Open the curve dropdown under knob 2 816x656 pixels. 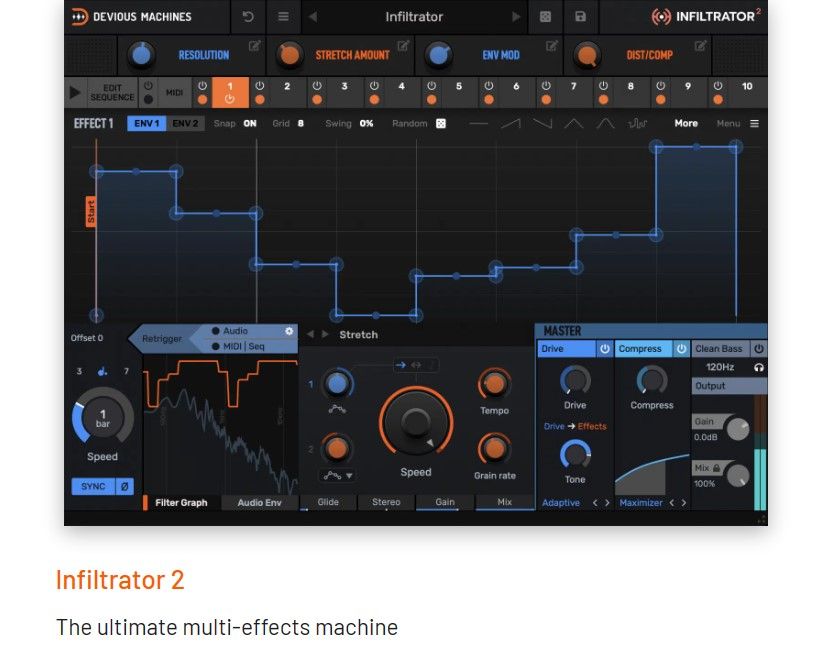tap(337, 475)
